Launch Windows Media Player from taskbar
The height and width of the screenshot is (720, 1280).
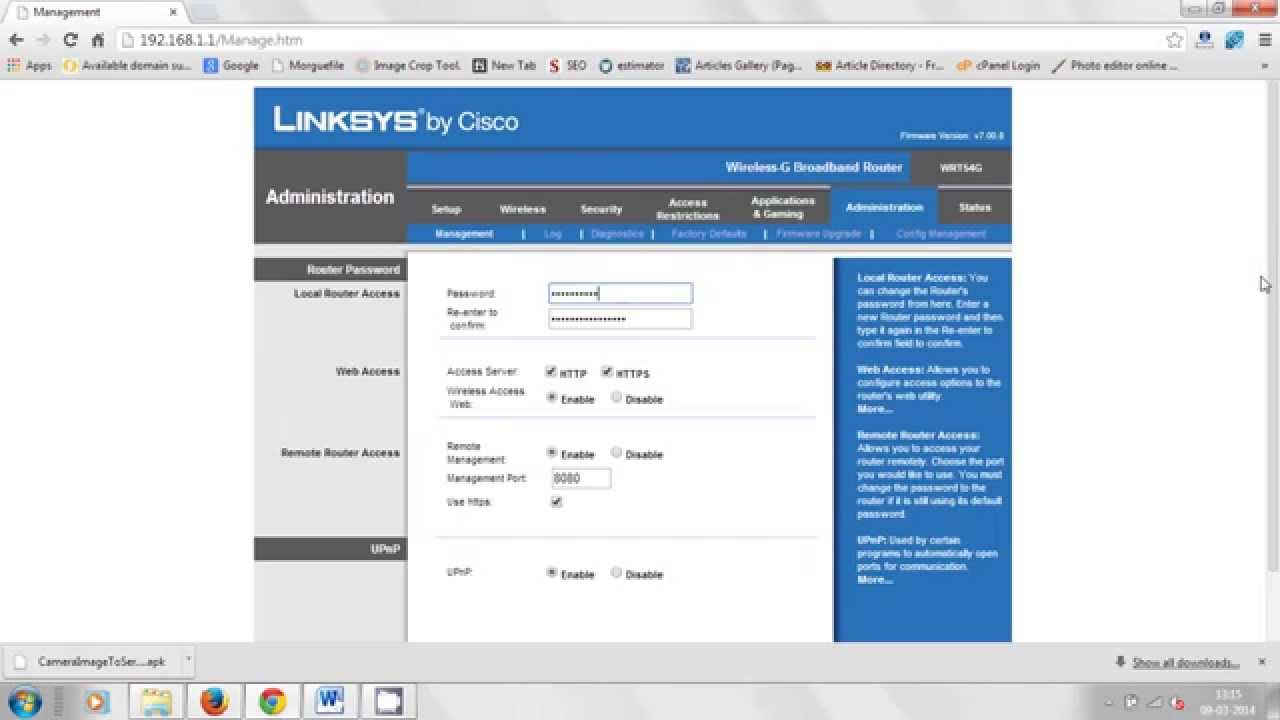click(97, 701)
